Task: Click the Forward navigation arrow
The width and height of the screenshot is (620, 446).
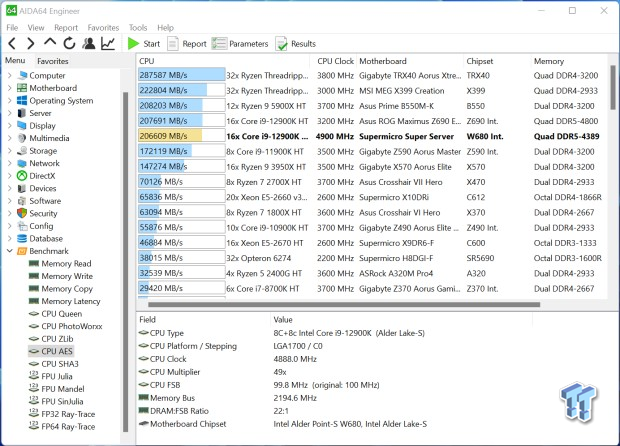Action: pos(31,44)
